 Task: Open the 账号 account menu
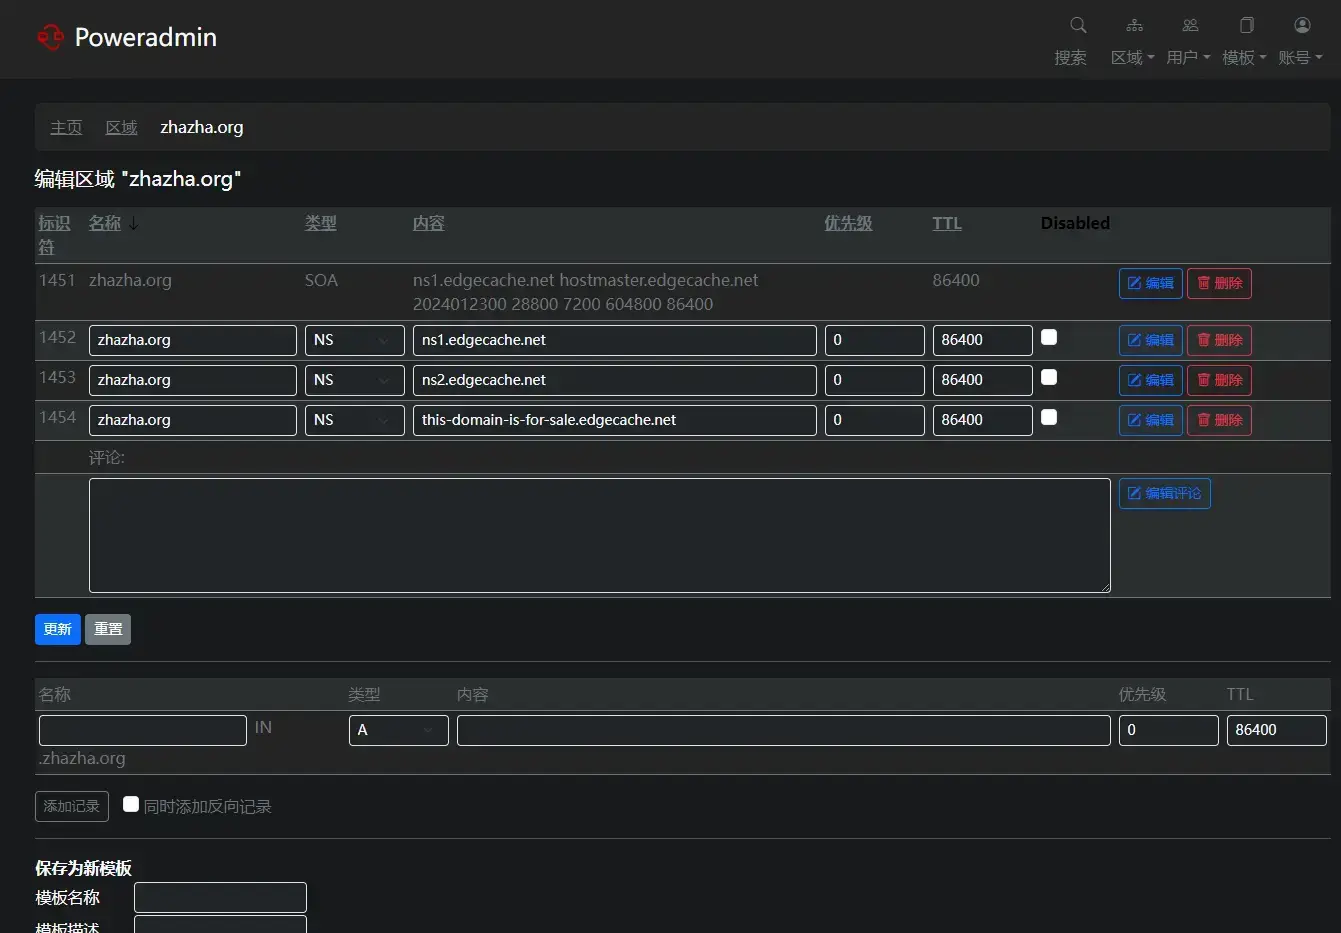point(1301,57)
